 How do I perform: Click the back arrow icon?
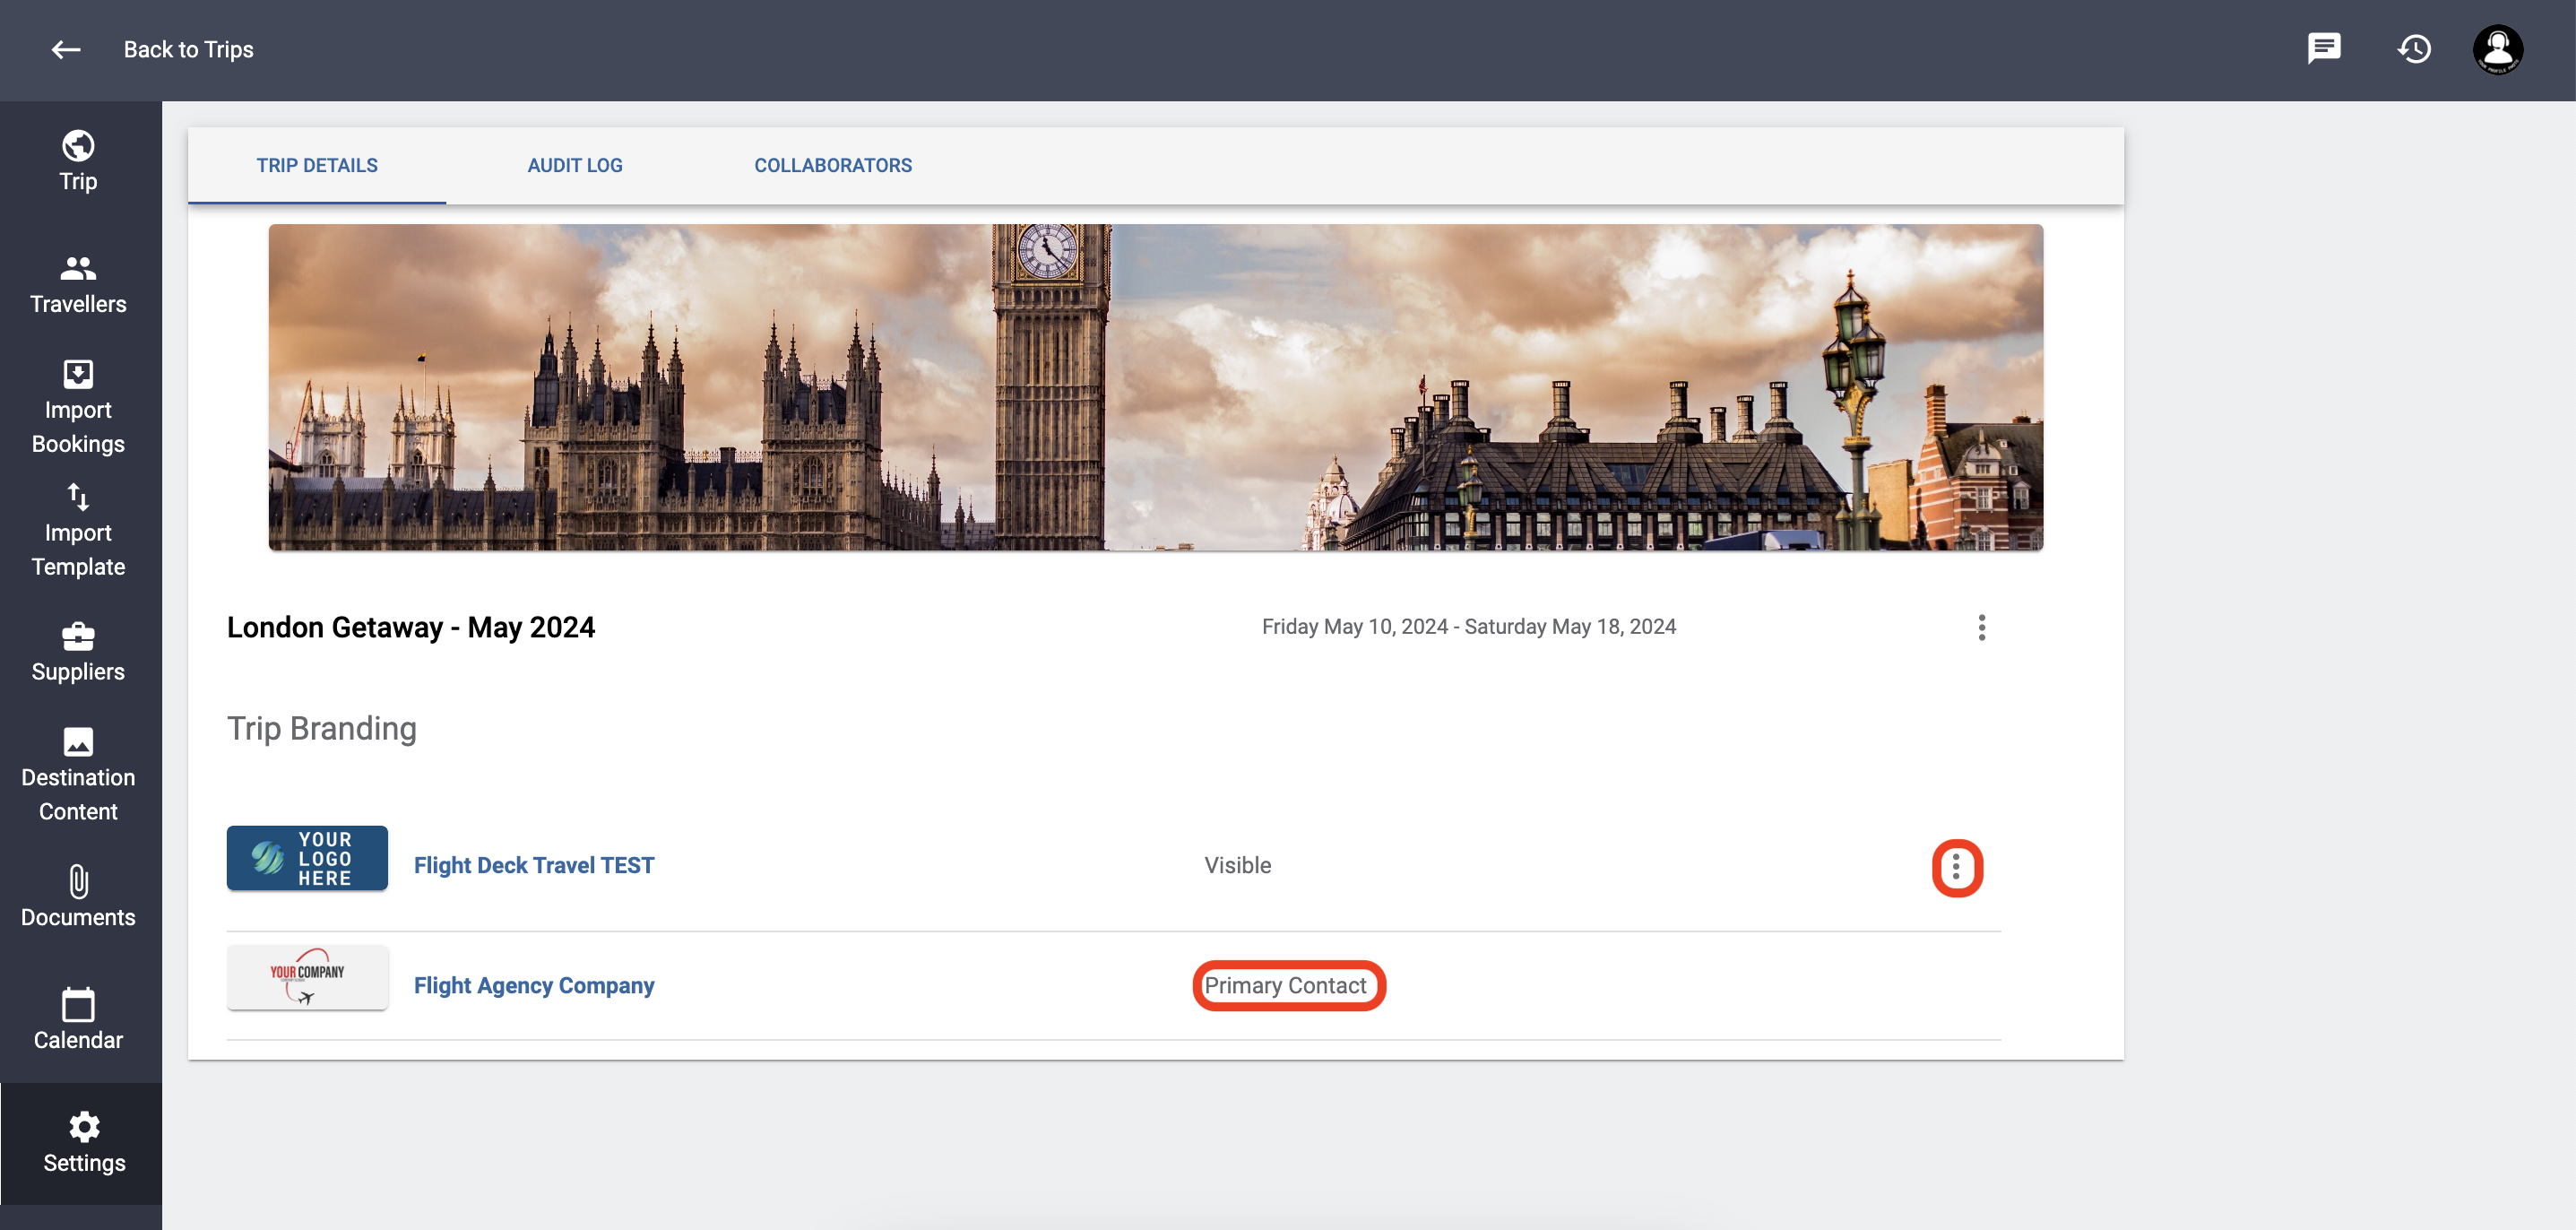pyautogui.click(x=66, y=49)
